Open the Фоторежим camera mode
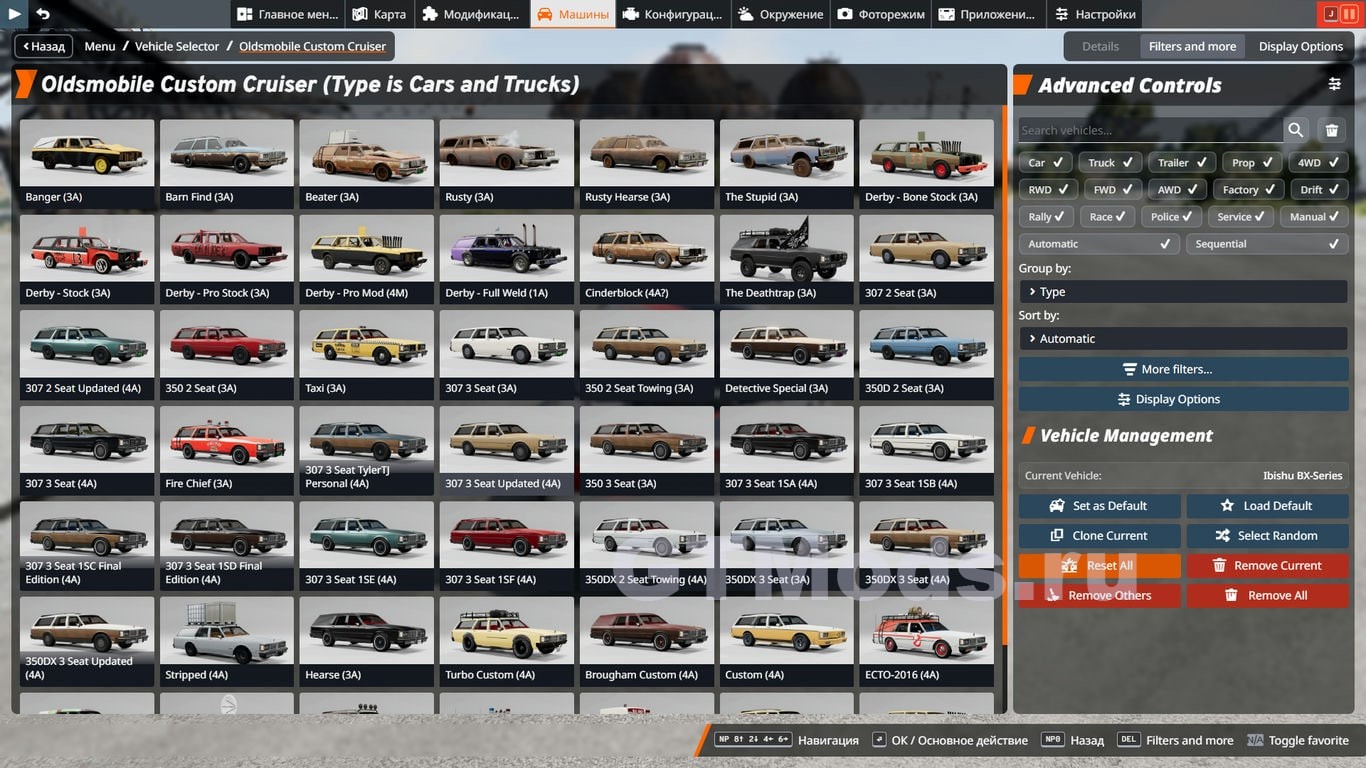The width and height of the screenshot is (1366, 768). point(883,14)
